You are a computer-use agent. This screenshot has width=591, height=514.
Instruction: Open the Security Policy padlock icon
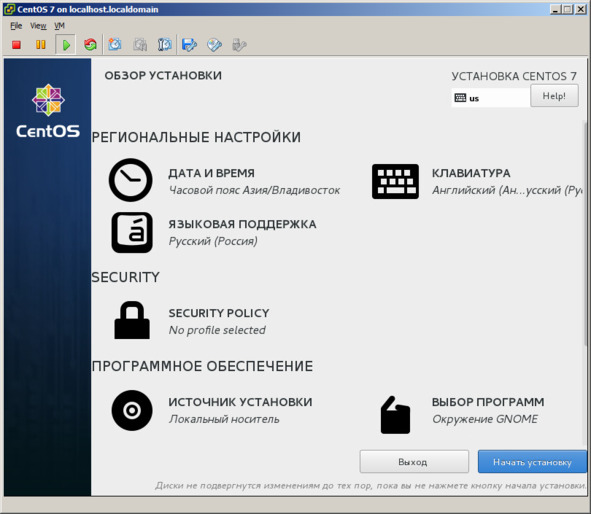[x=132, y=320]
